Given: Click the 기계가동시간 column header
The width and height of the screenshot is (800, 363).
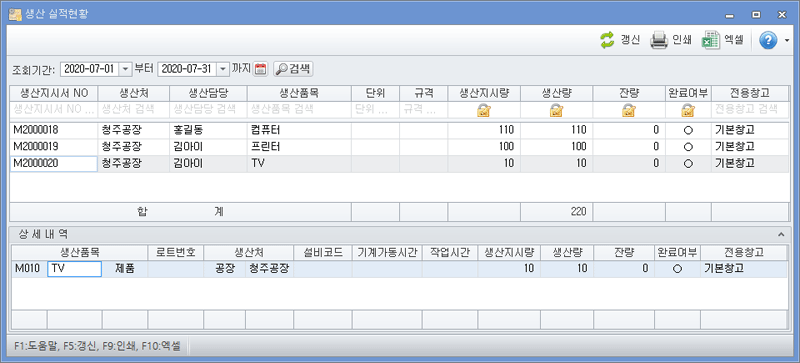Looking at the screenshot, I should [387, 253].
